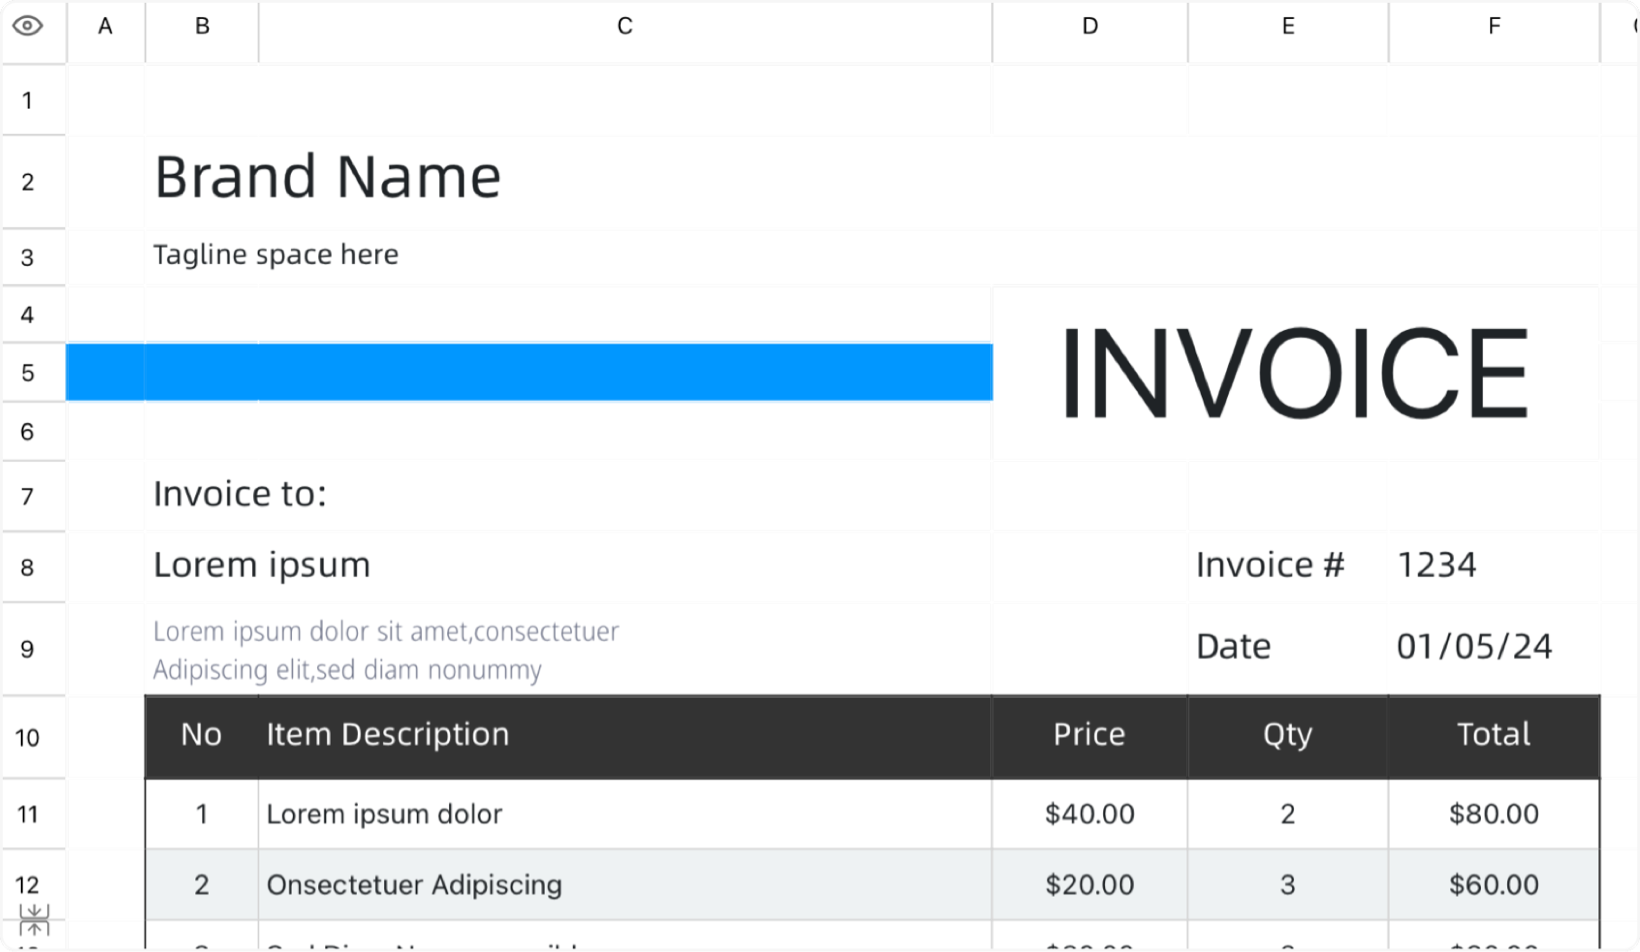Click the 'Onsectetuer Adipiscing' item cell

click(625, 885)
